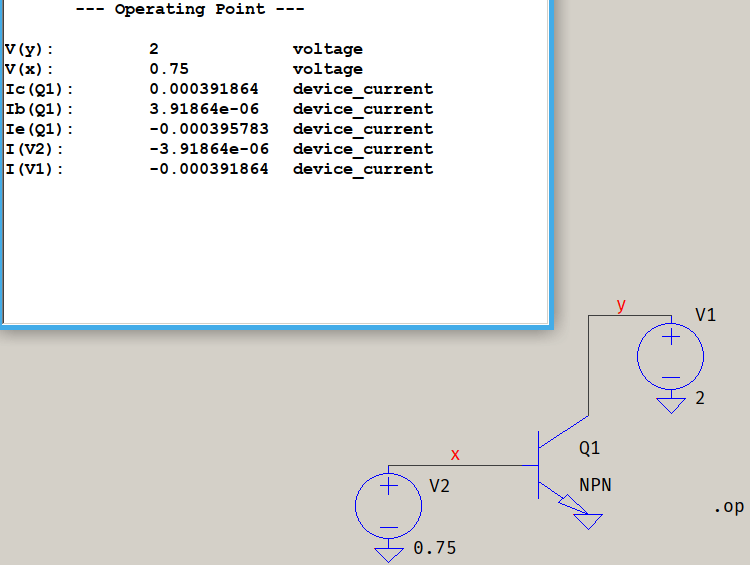Select the Ic(Q1) row label

[x=39, y=89]
